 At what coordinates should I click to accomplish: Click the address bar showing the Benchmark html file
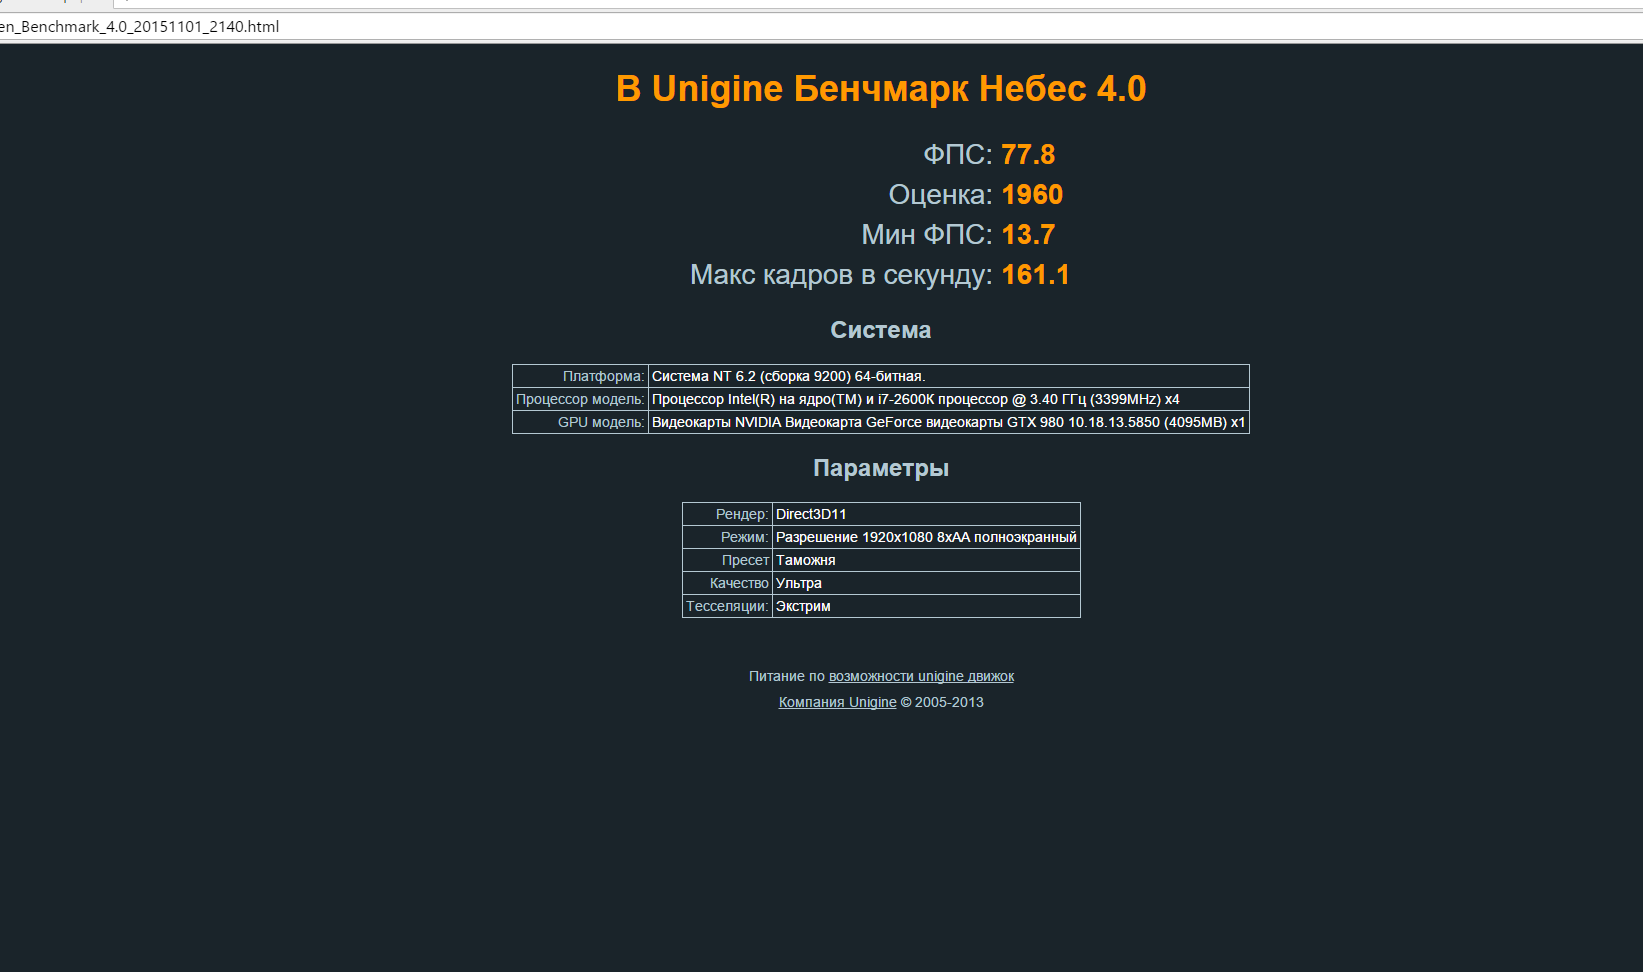click(x=821, y=27)
